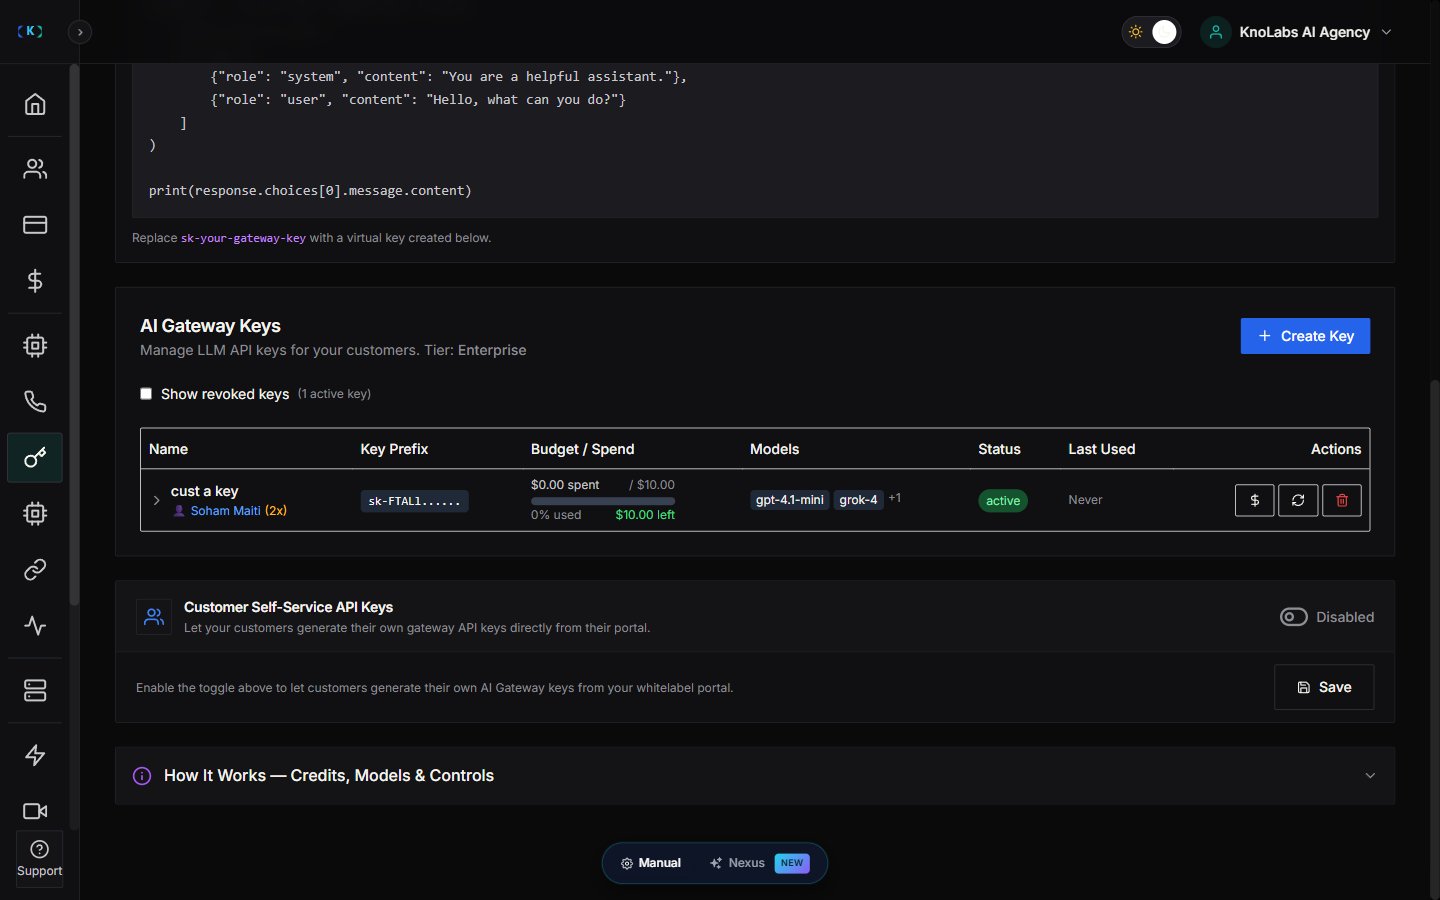The width and height of the screenshot is (1440, 900).
Task: Open the credit card sidebar icon
Action: [35, 225]
